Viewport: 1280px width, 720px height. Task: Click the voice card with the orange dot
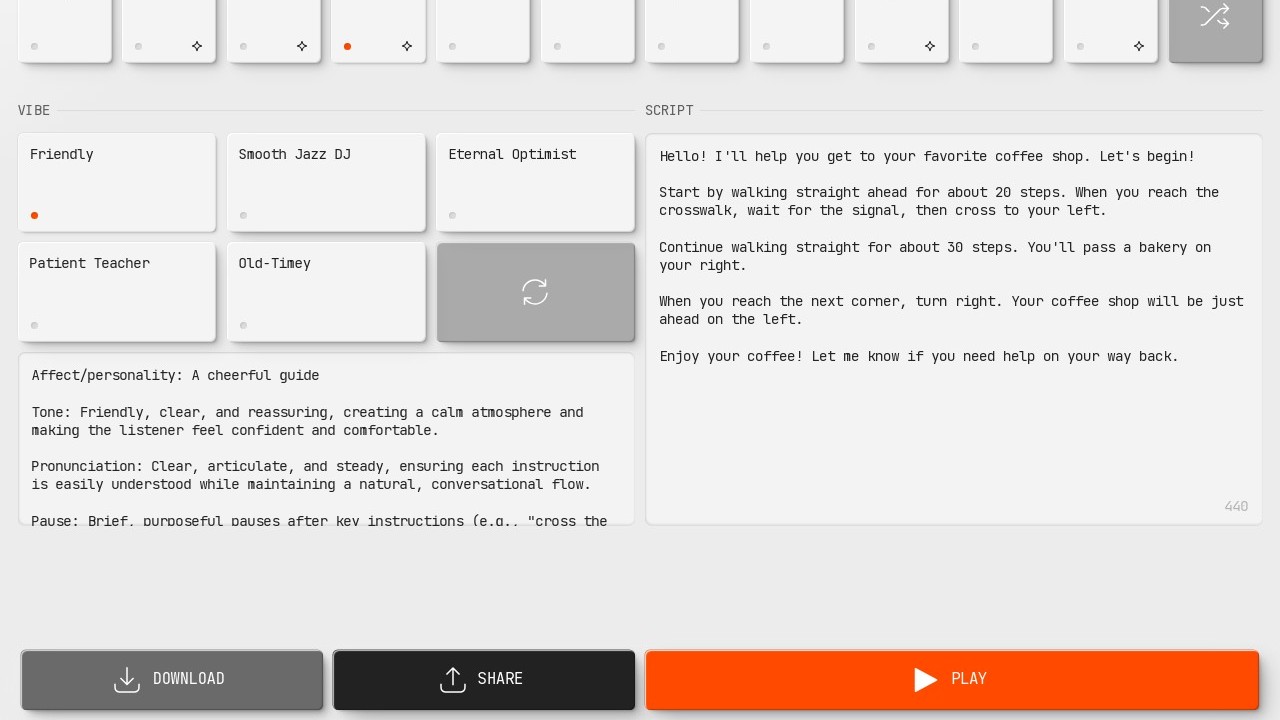tap(377, 30)
